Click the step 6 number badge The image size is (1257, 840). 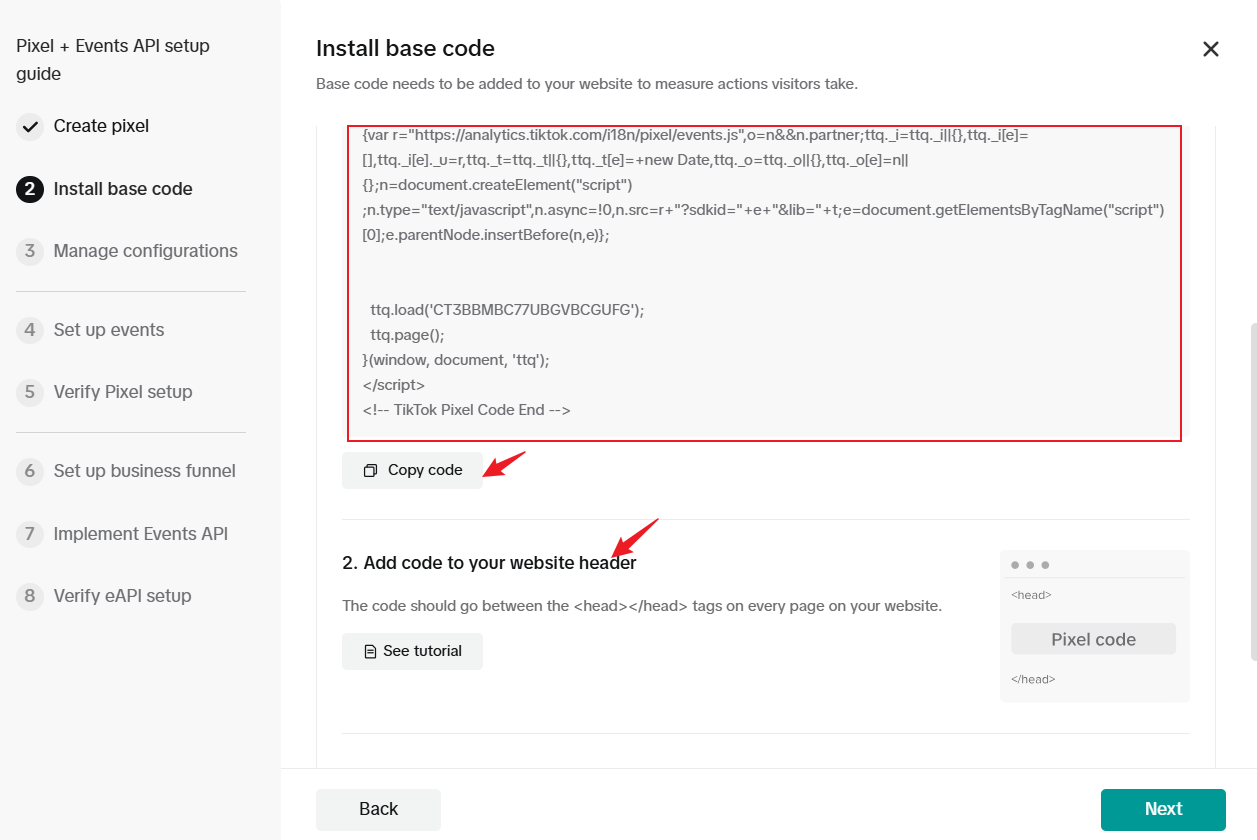(x=30, y=471)
